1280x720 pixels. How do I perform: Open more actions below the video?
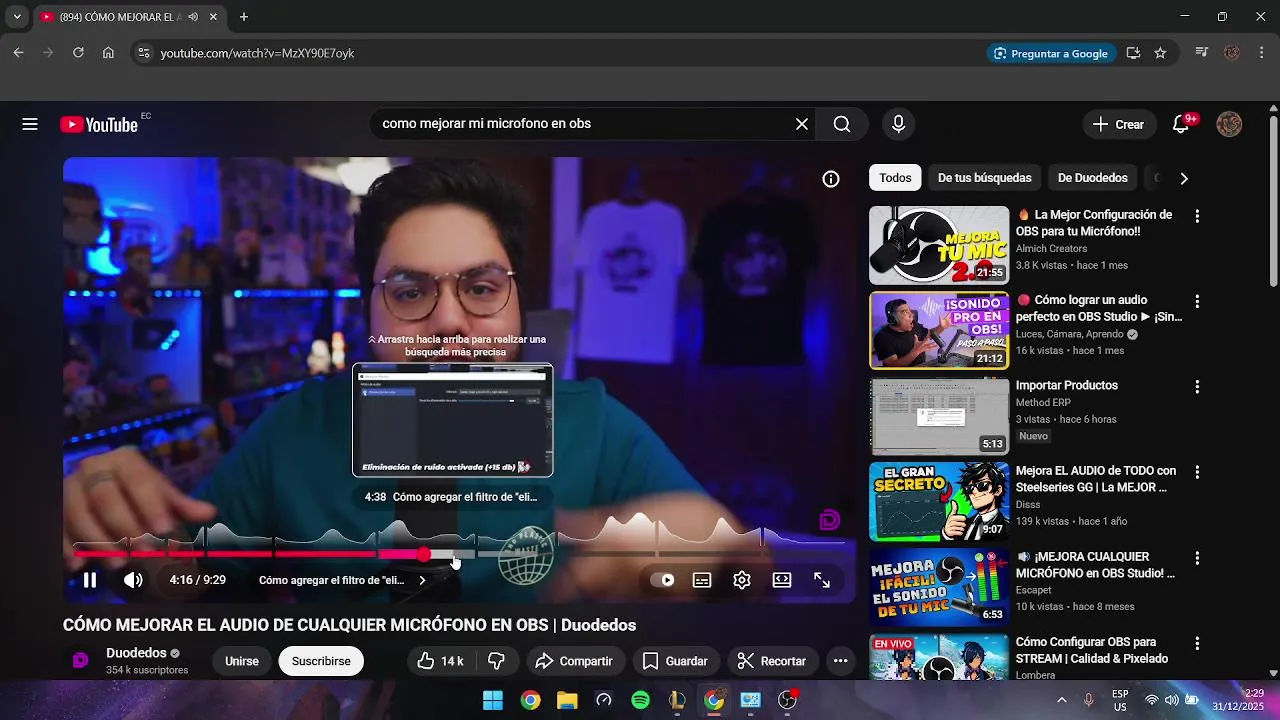(x=840, y=661)
